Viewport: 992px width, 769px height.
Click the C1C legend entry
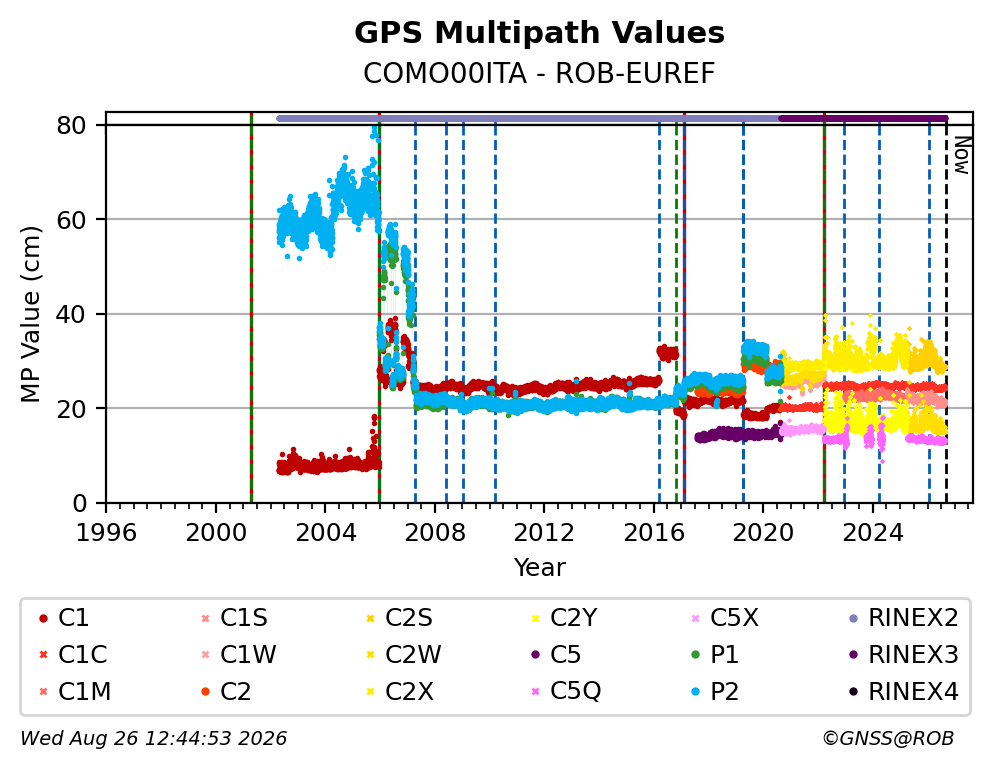tap(72, 655)
